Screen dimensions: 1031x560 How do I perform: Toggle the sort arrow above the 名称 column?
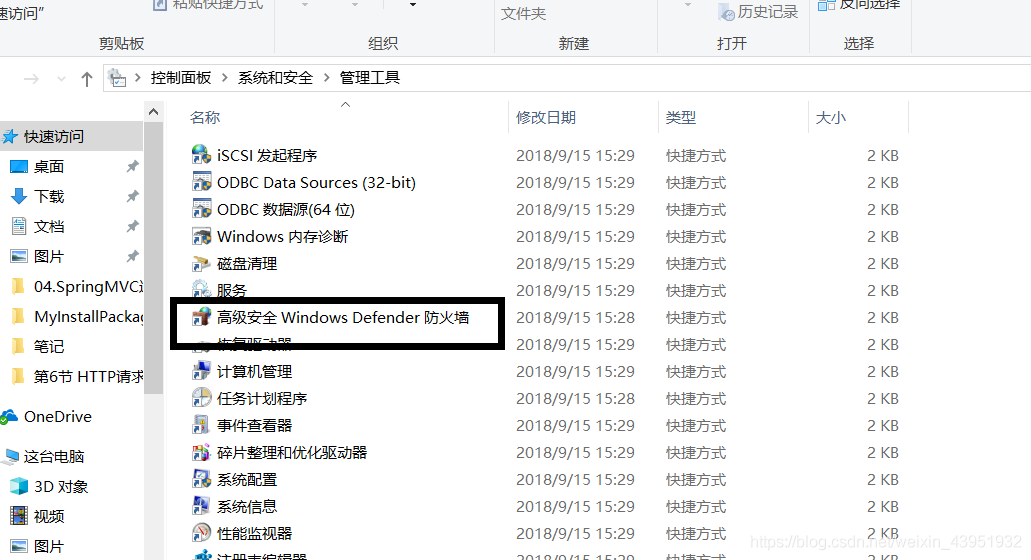click(x=345, y=105)
